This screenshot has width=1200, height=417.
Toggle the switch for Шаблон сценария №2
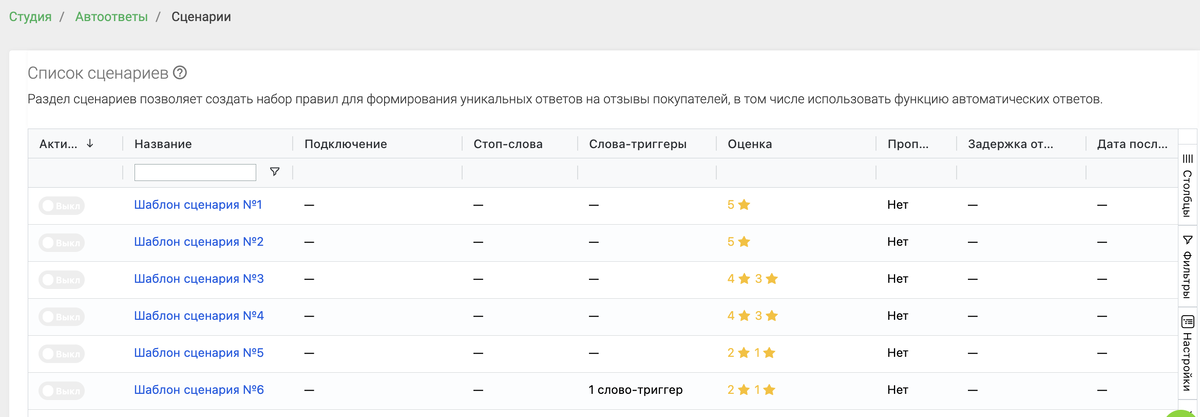point(62,242)
